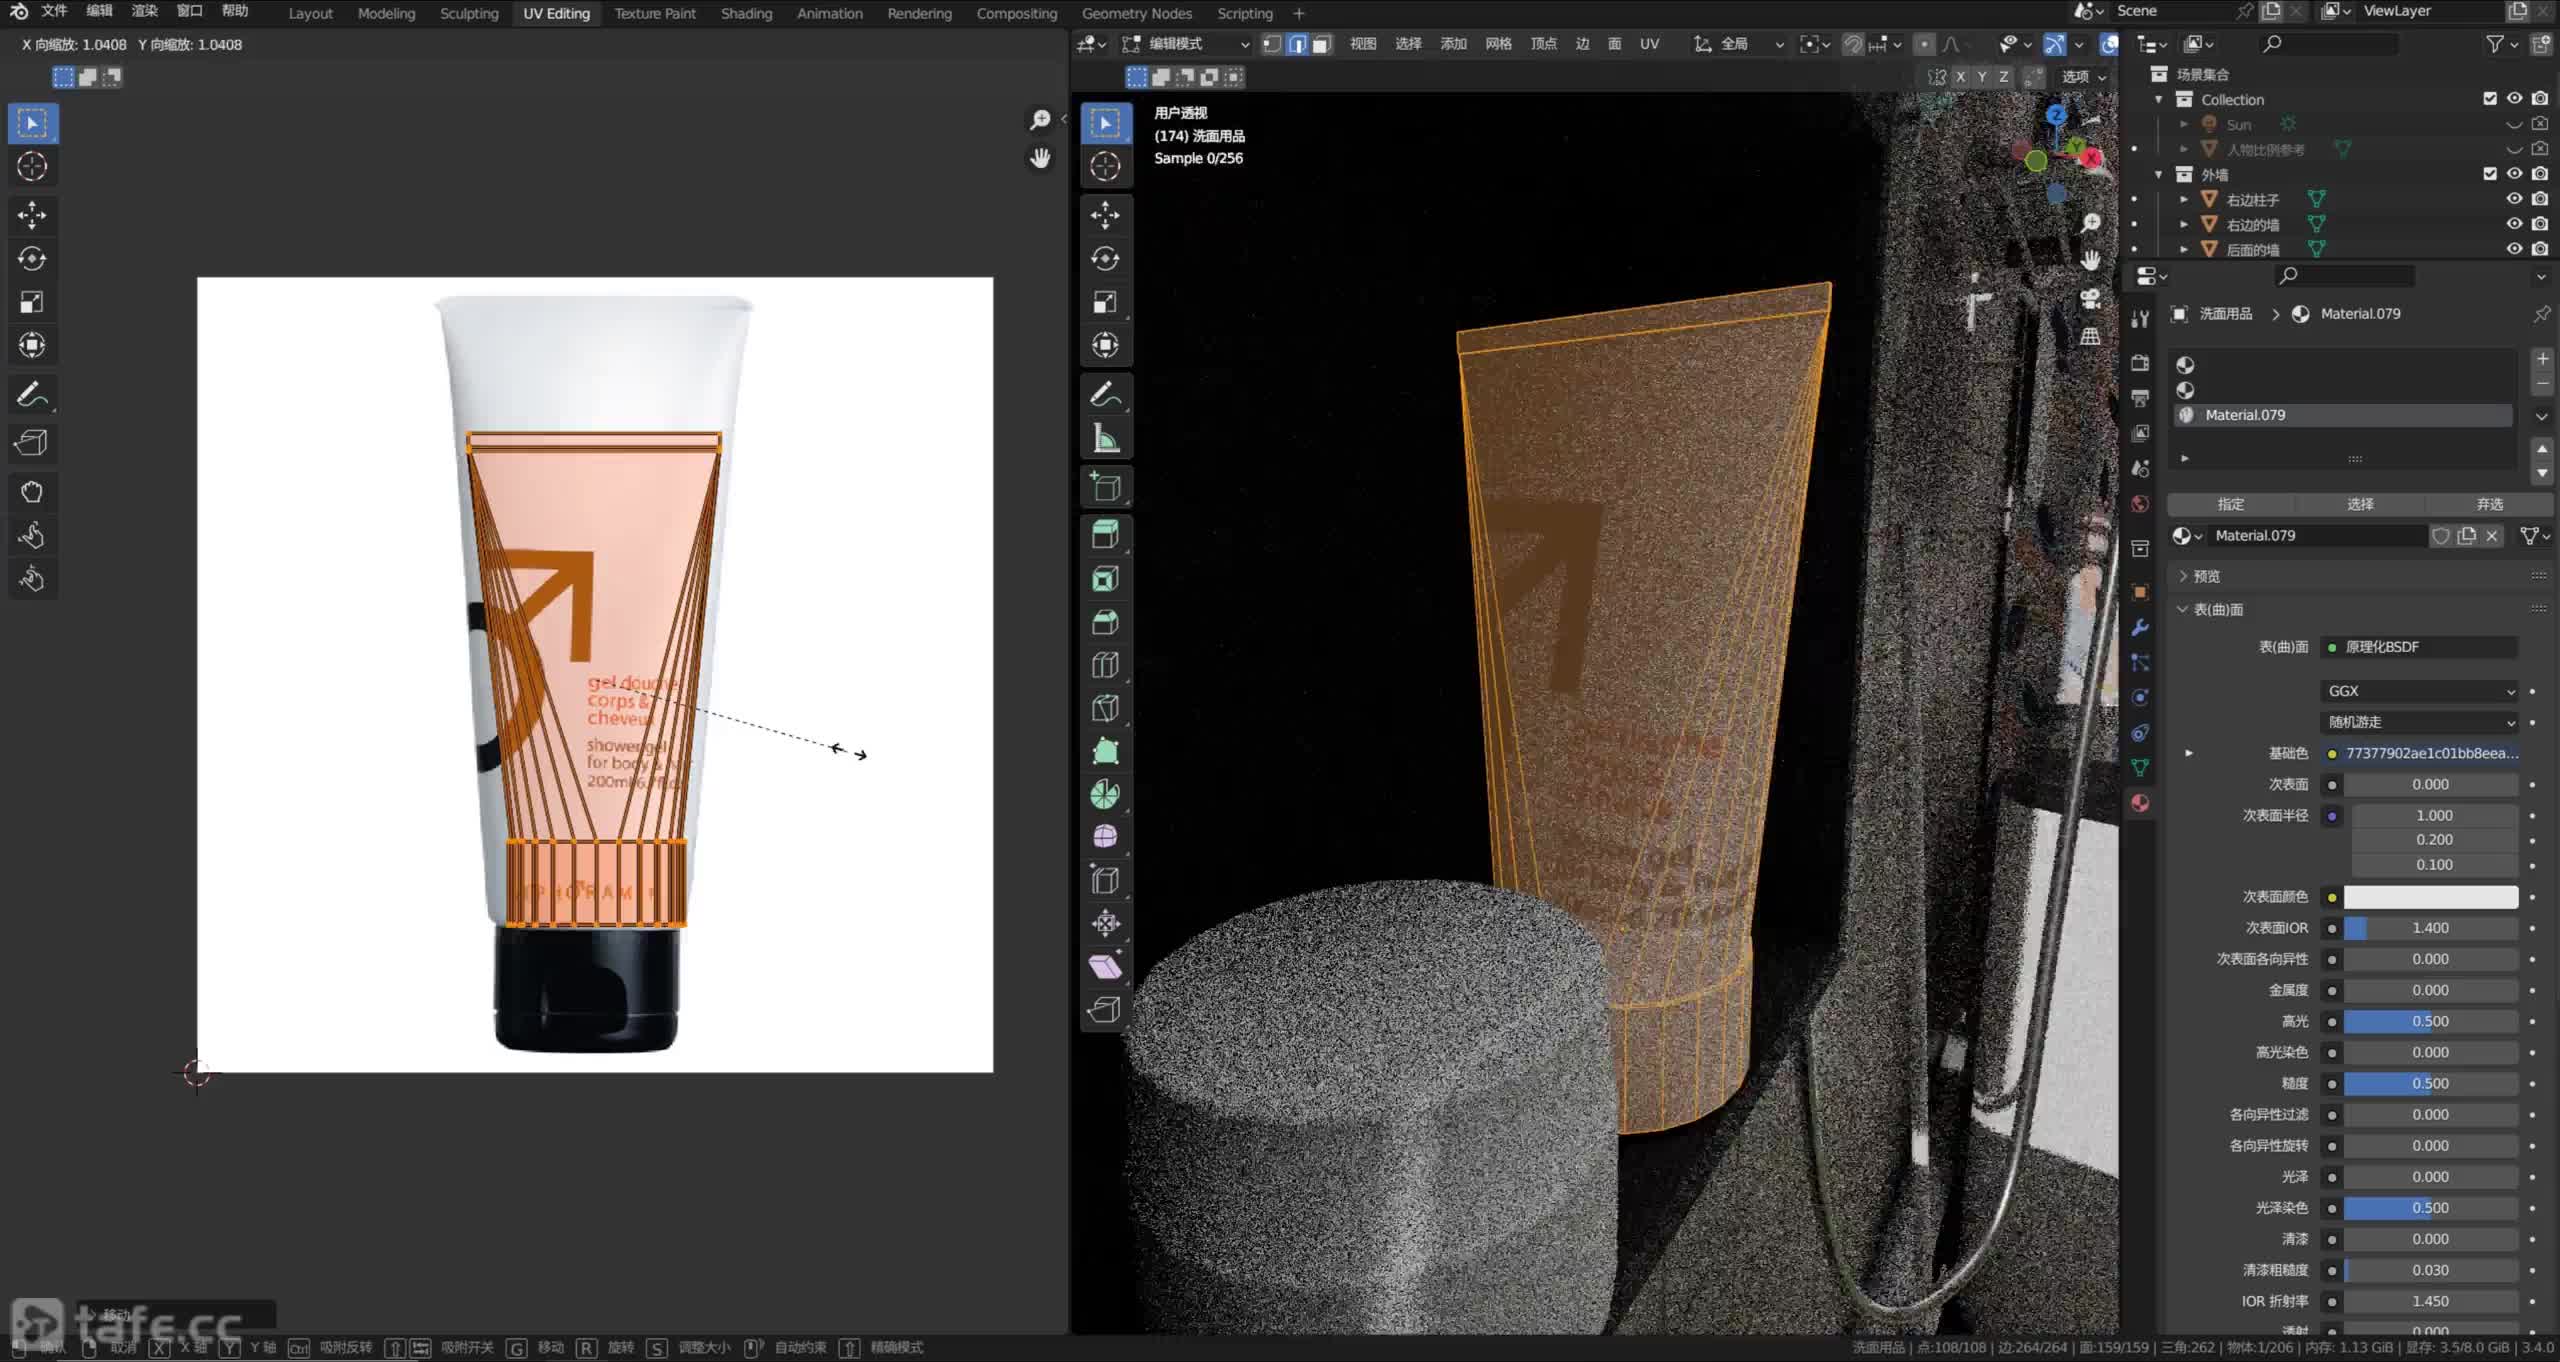Select the Rip Region tool in UV editor

tap(32, 442)
